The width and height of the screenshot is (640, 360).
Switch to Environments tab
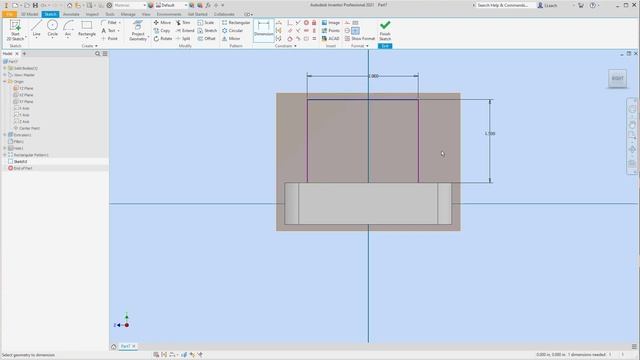[x=169, y=14]
